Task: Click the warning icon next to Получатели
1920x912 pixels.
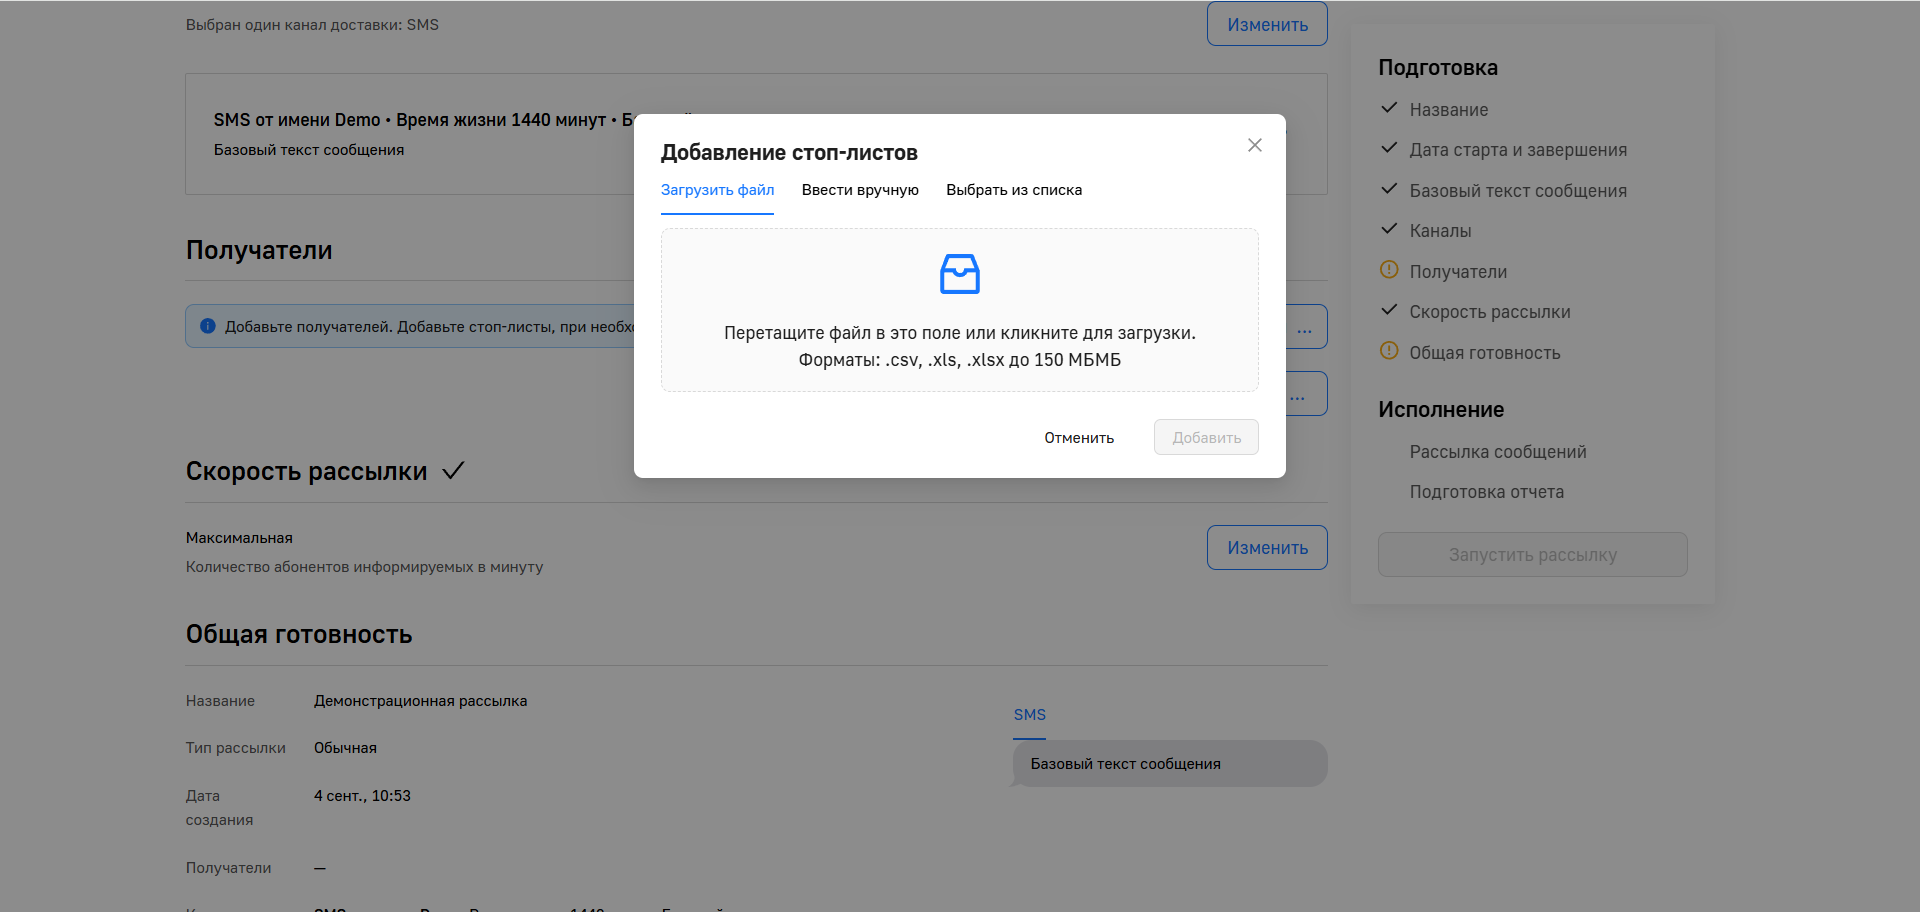Action: coord(1388,270)
